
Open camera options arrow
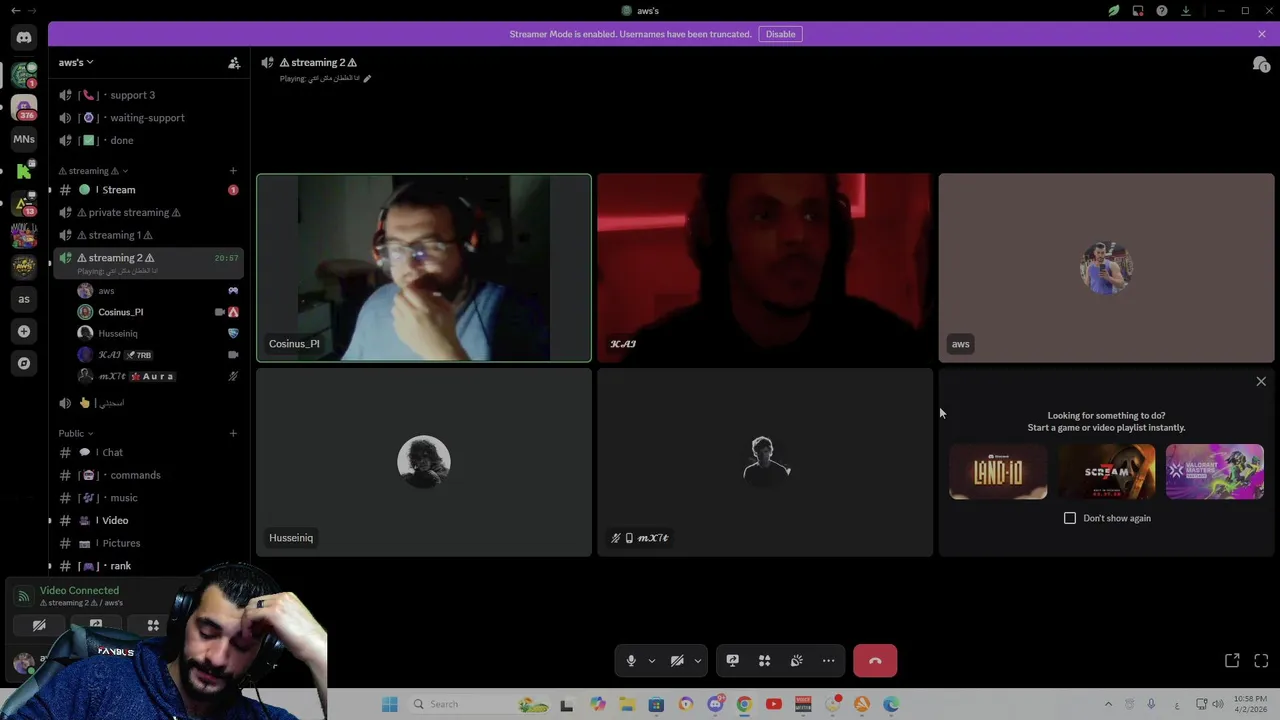point(697,661)
